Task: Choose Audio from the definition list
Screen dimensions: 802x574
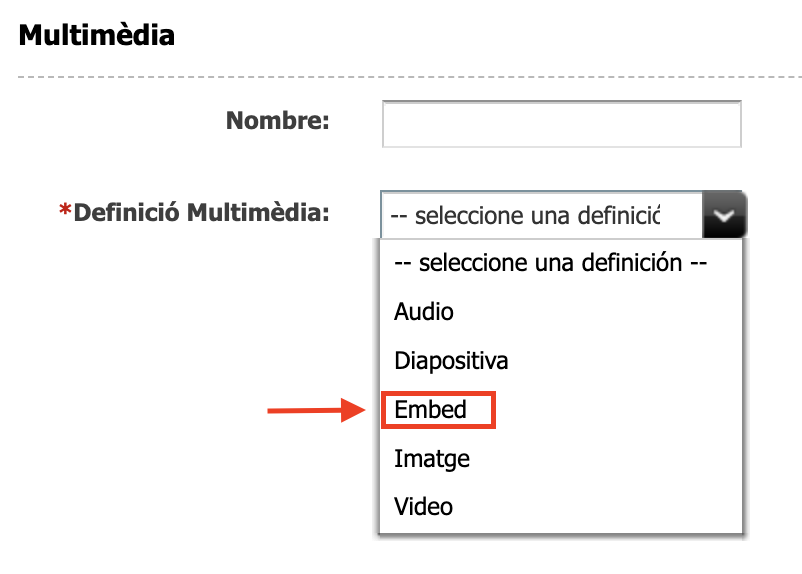Action: (424, 311)
